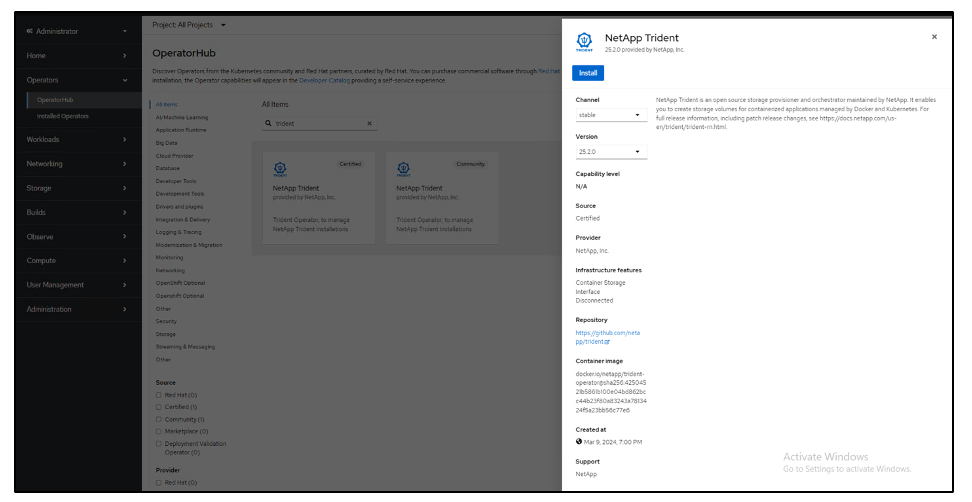Click into the trident search input field
This screenshot has height=502, width=972.
point(319,123)
